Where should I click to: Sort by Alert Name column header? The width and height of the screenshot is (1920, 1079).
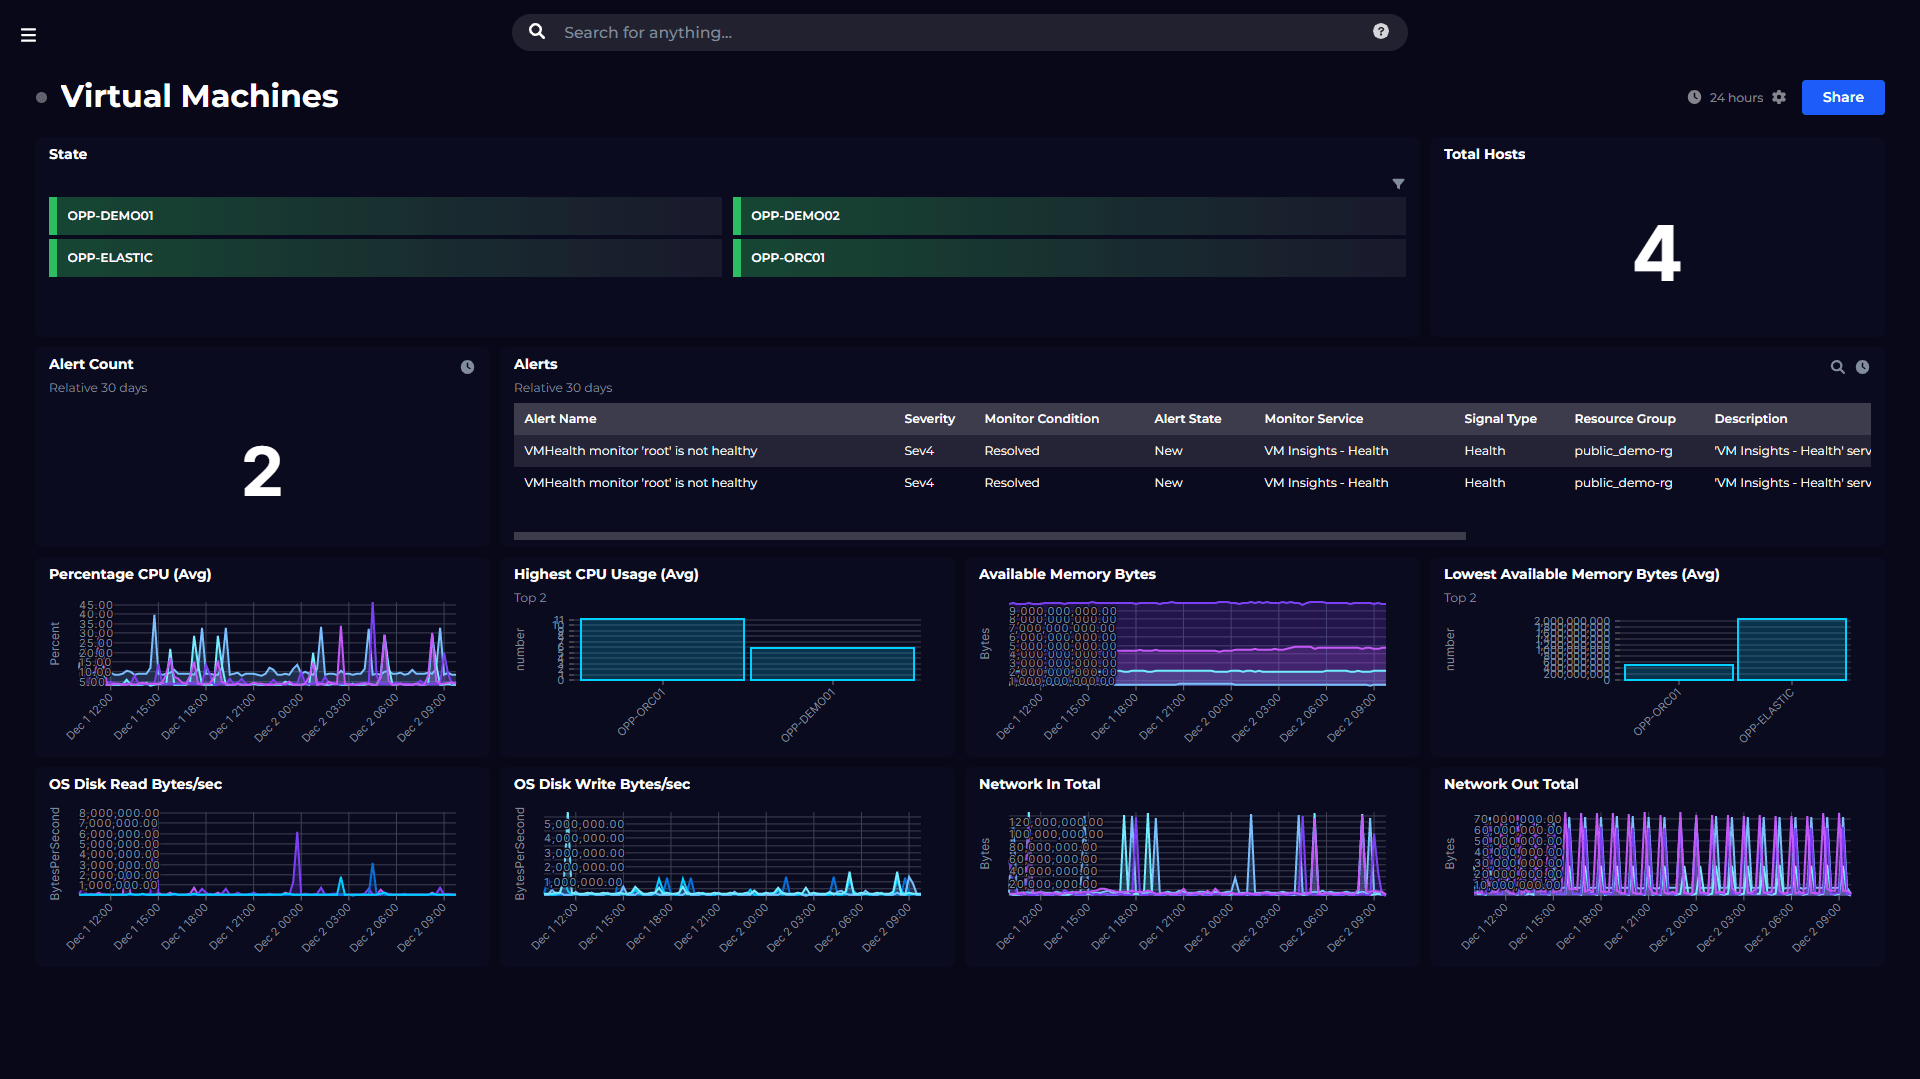(560, 419)
